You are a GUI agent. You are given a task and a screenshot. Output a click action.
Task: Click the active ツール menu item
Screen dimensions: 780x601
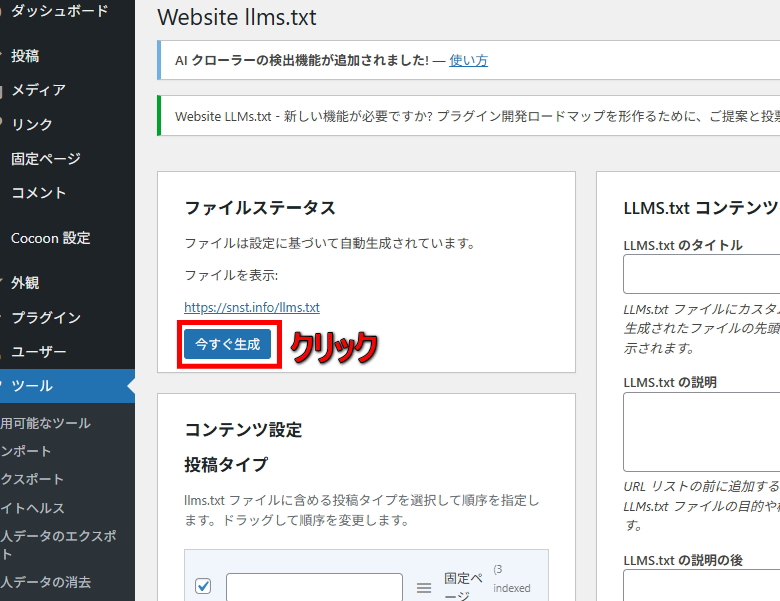pos(32,386)
